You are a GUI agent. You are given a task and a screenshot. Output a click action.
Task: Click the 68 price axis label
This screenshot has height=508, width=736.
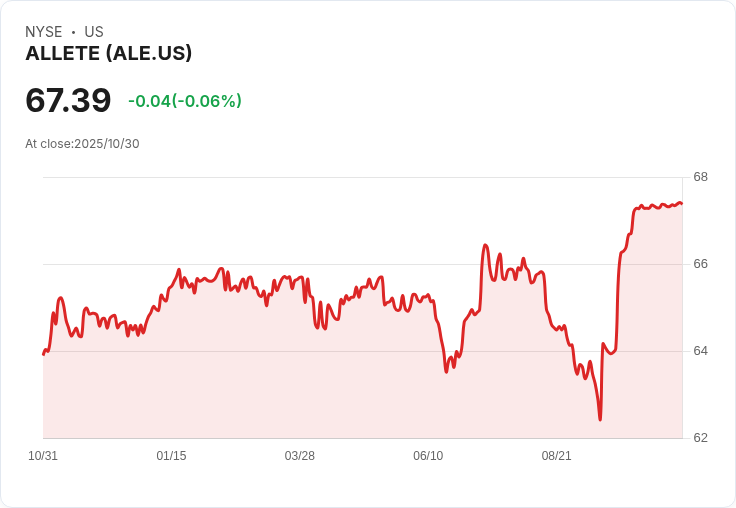(701, 178)
